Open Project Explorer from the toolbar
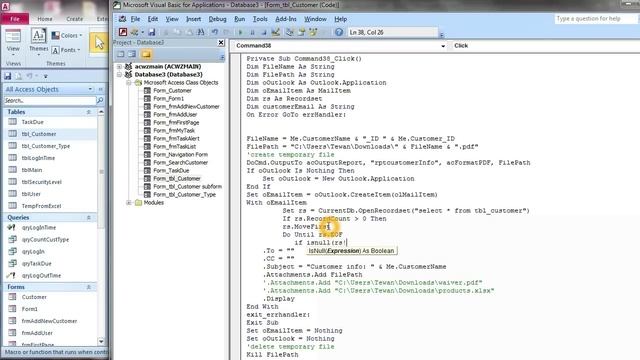640x360 pixels. click(289, 32)
